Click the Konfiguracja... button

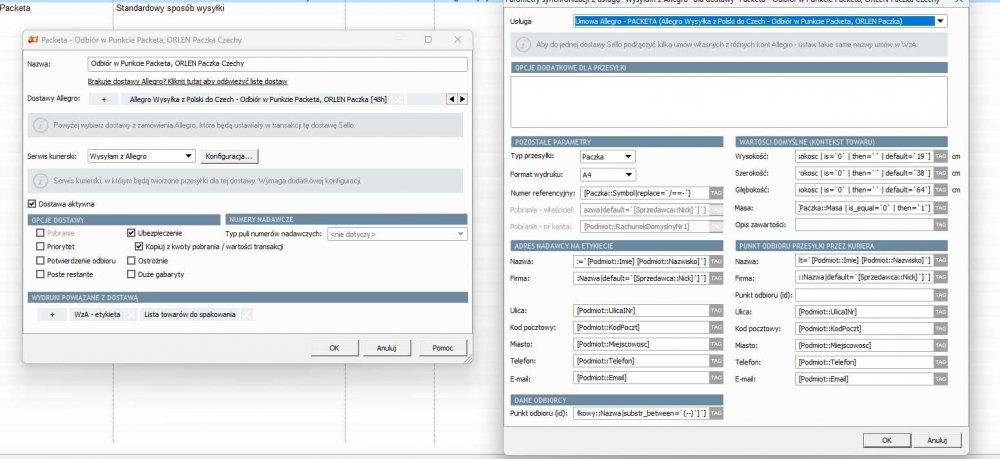pos(230,156)
